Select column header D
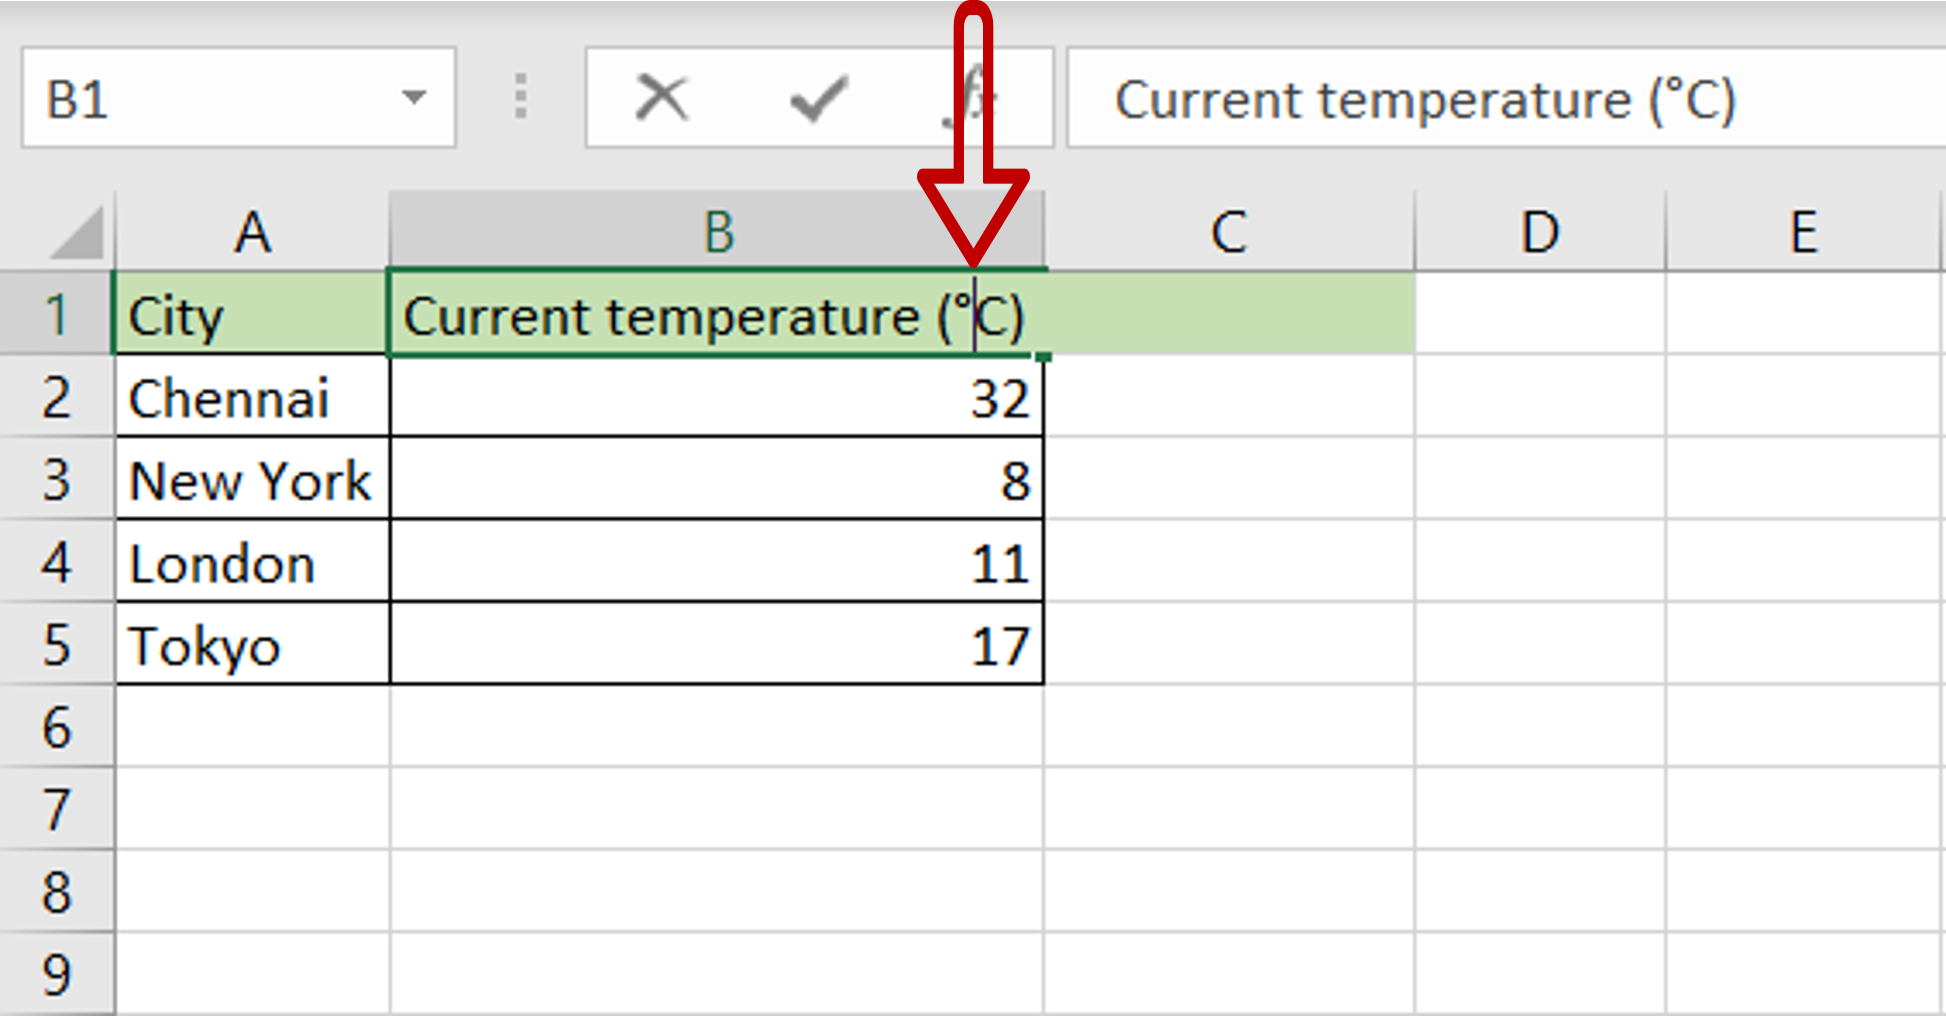This screenshot has height=1016, width=1946. coord(1538,231)
